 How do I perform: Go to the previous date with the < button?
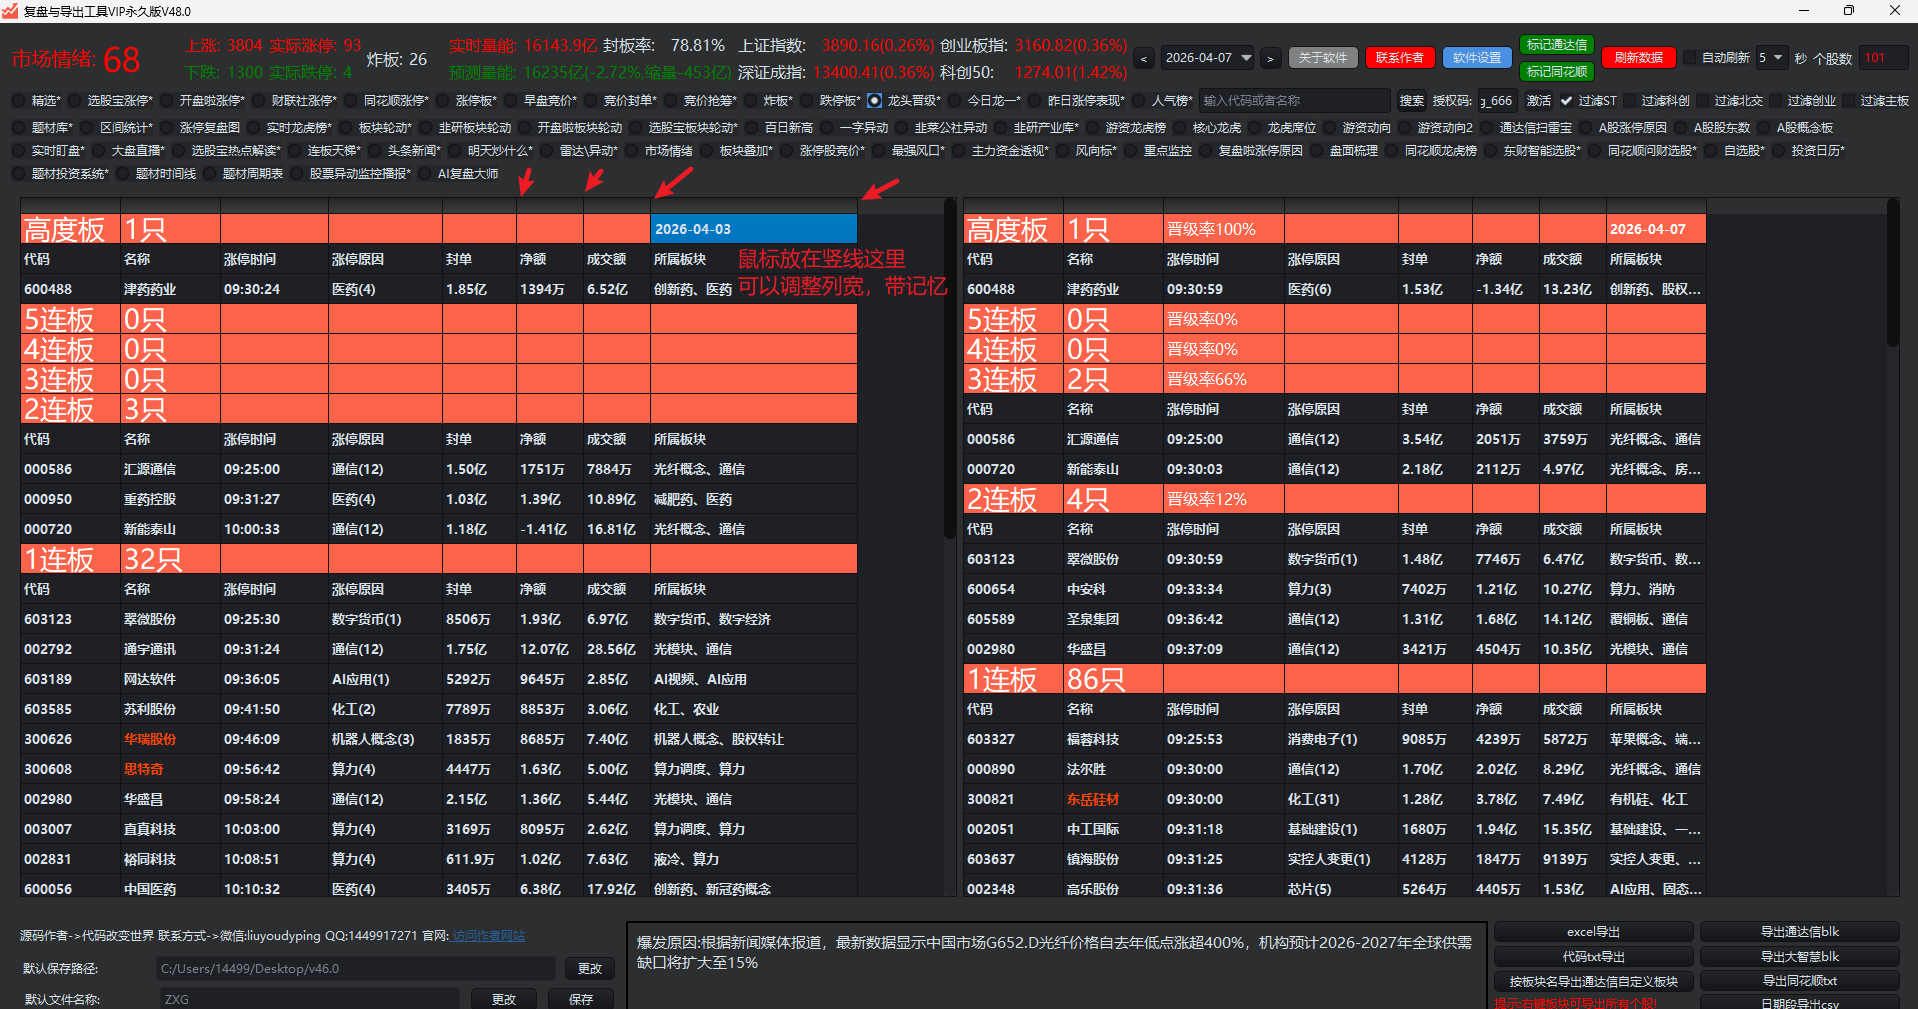pos(1144,59)
